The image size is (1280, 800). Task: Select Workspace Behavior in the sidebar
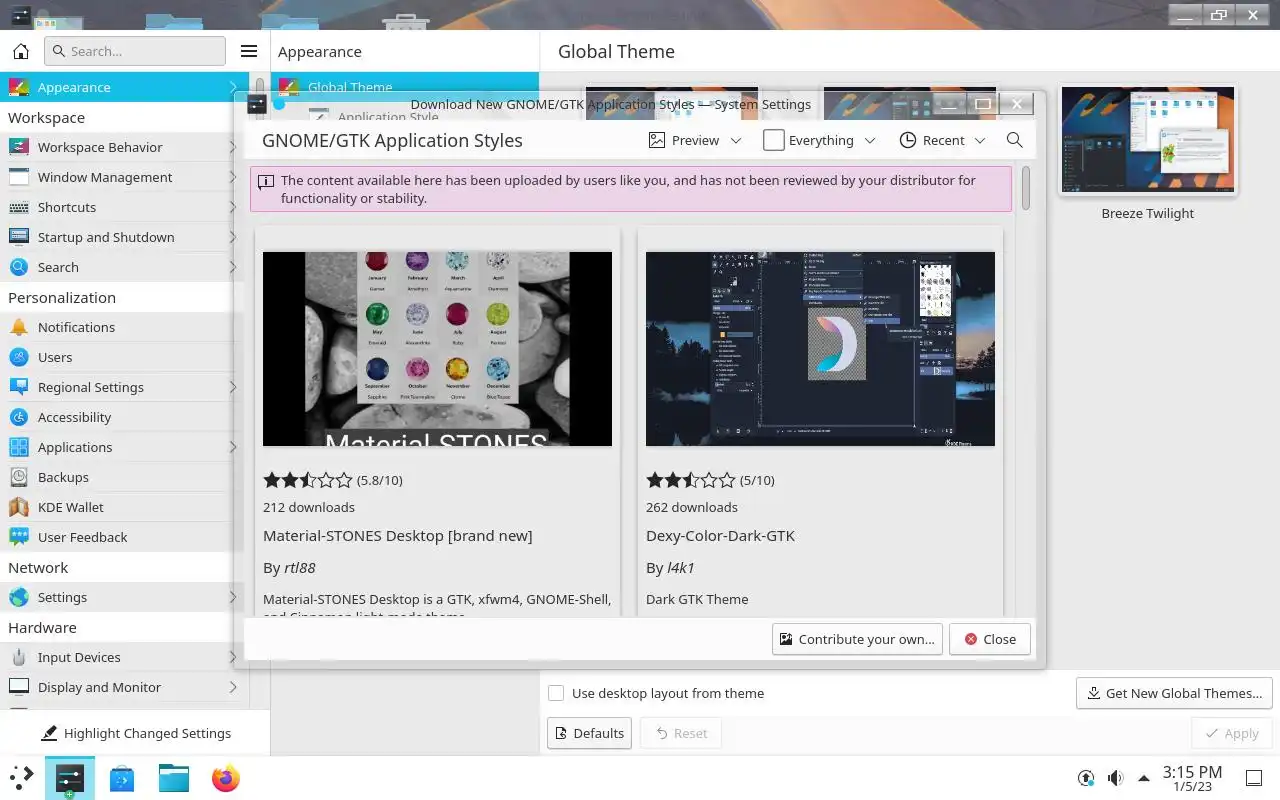[x=124, y=147]
